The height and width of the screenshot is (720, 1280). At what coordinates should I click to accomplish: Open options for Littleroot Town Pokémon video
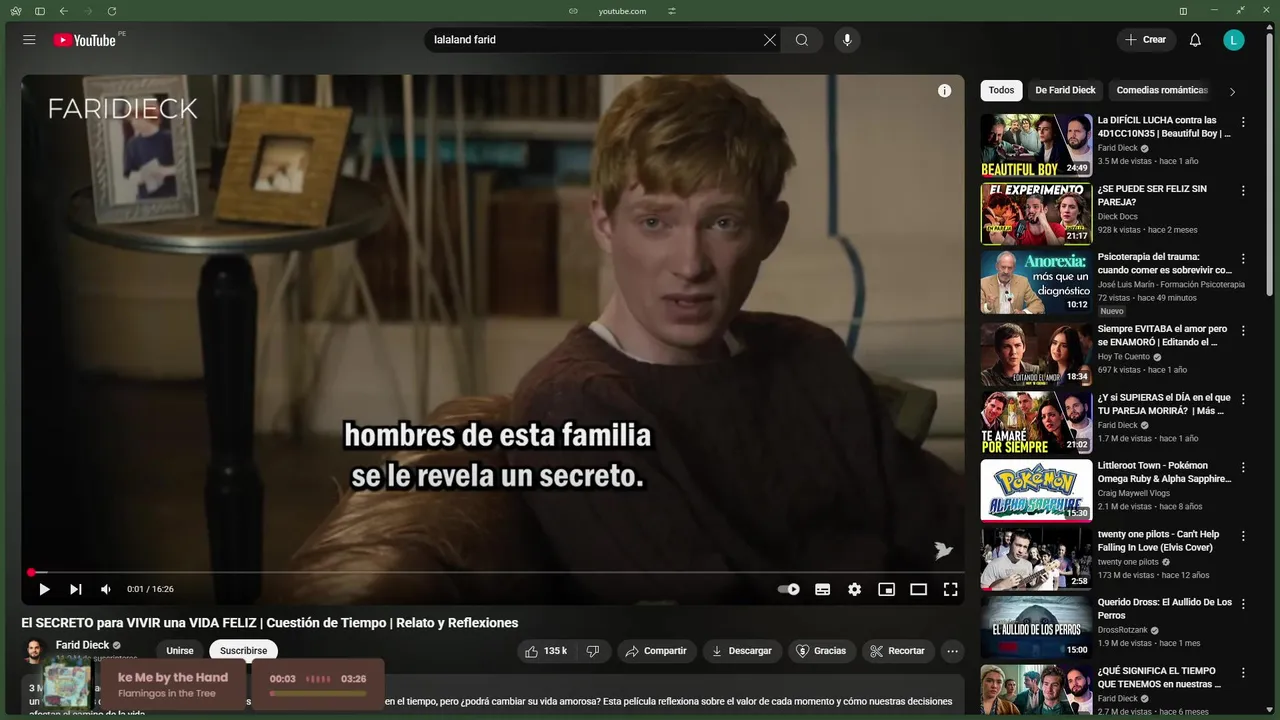point(1243,467)
